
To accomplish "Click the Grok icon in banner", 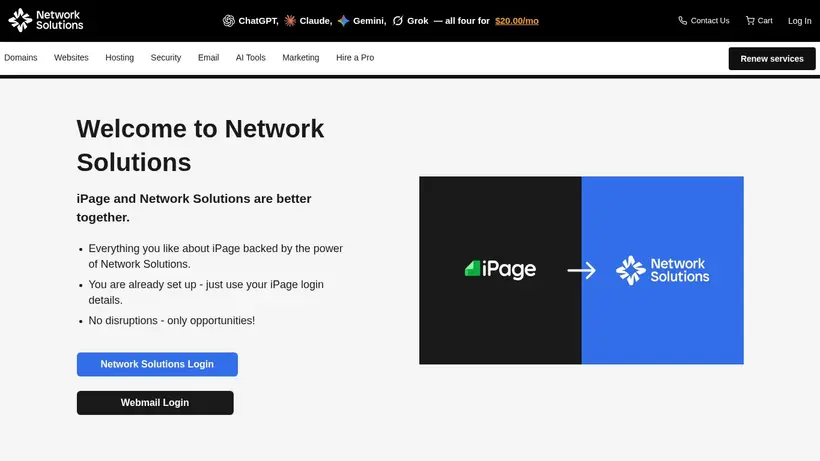I will point(398,21).
